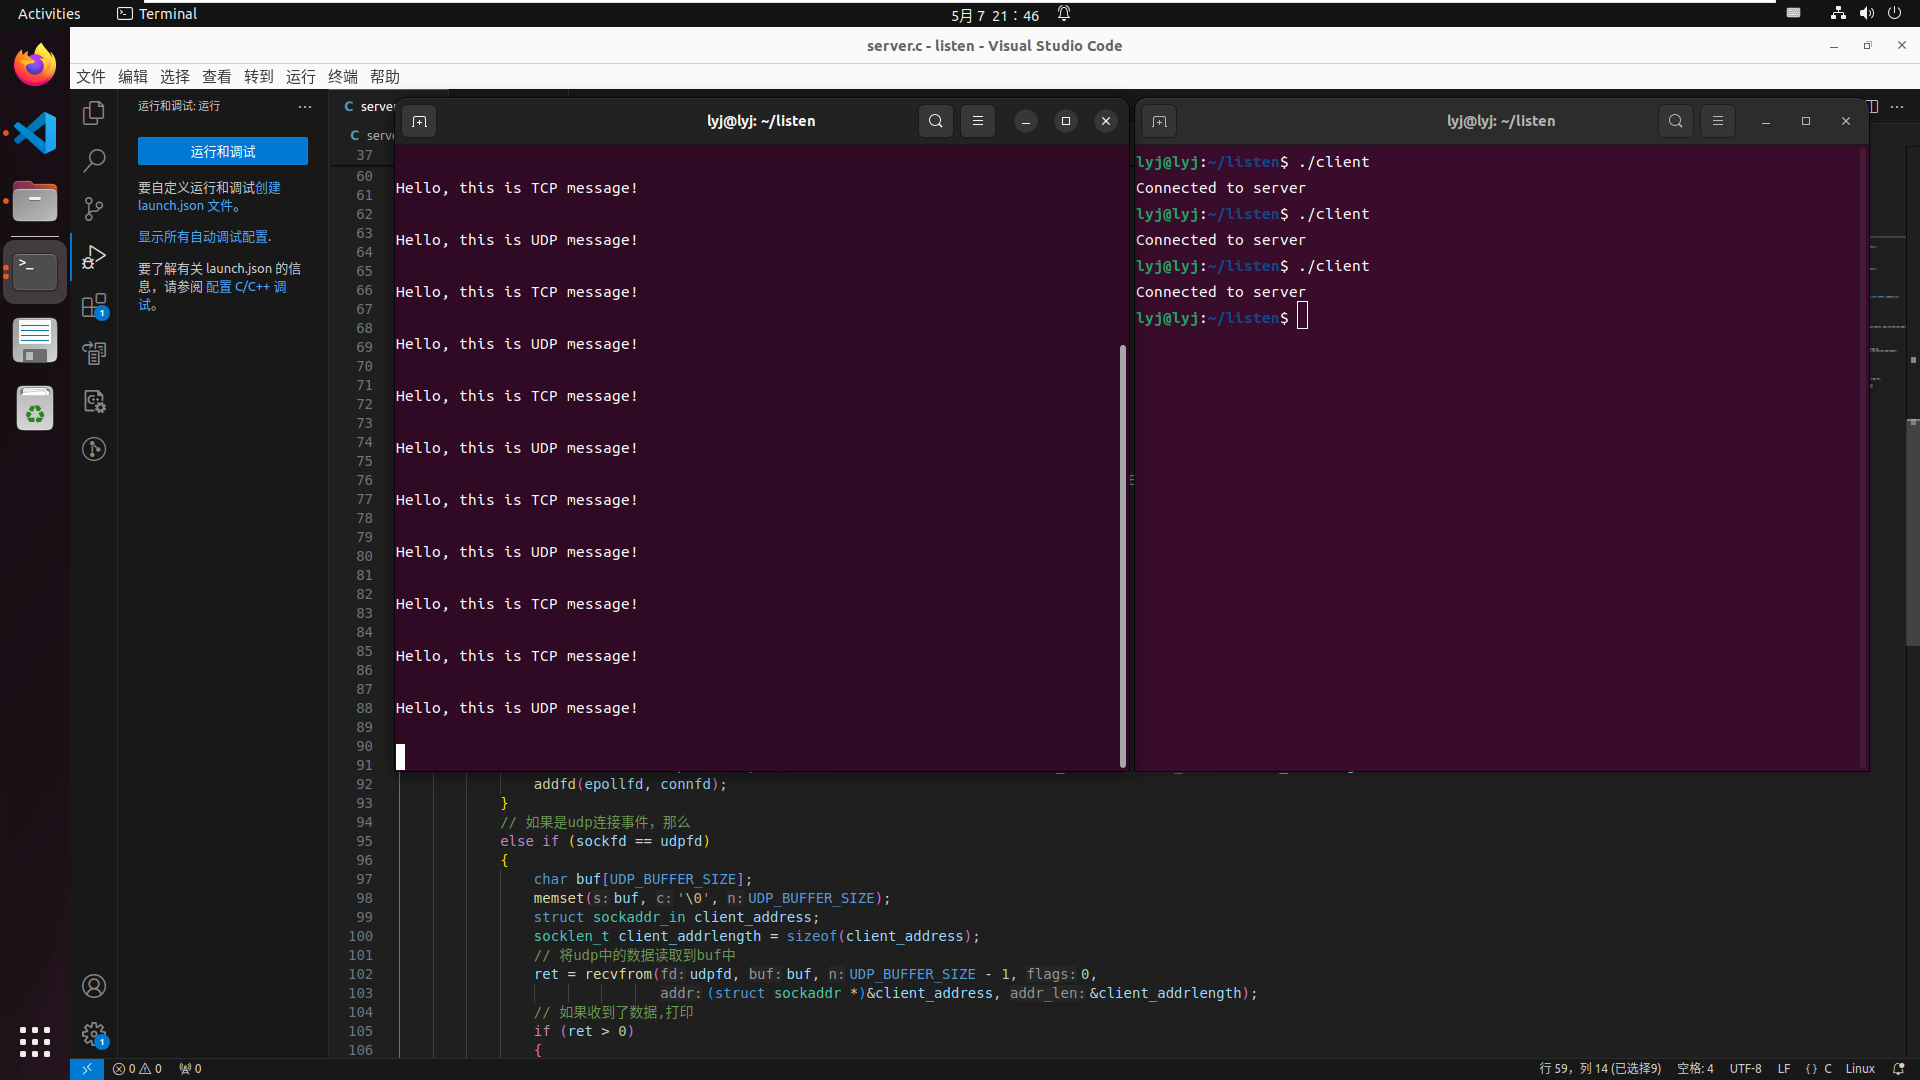Click the 运行和调试 button
This screenshot has height=1080, width=1920.
222,151
